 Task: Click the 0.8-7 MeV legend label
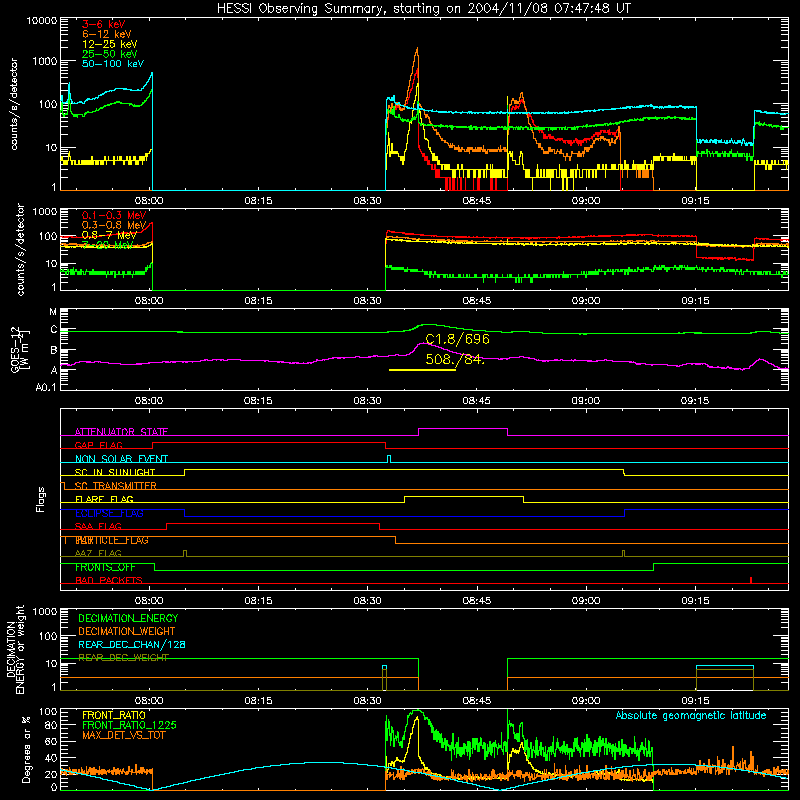(109, 235)
